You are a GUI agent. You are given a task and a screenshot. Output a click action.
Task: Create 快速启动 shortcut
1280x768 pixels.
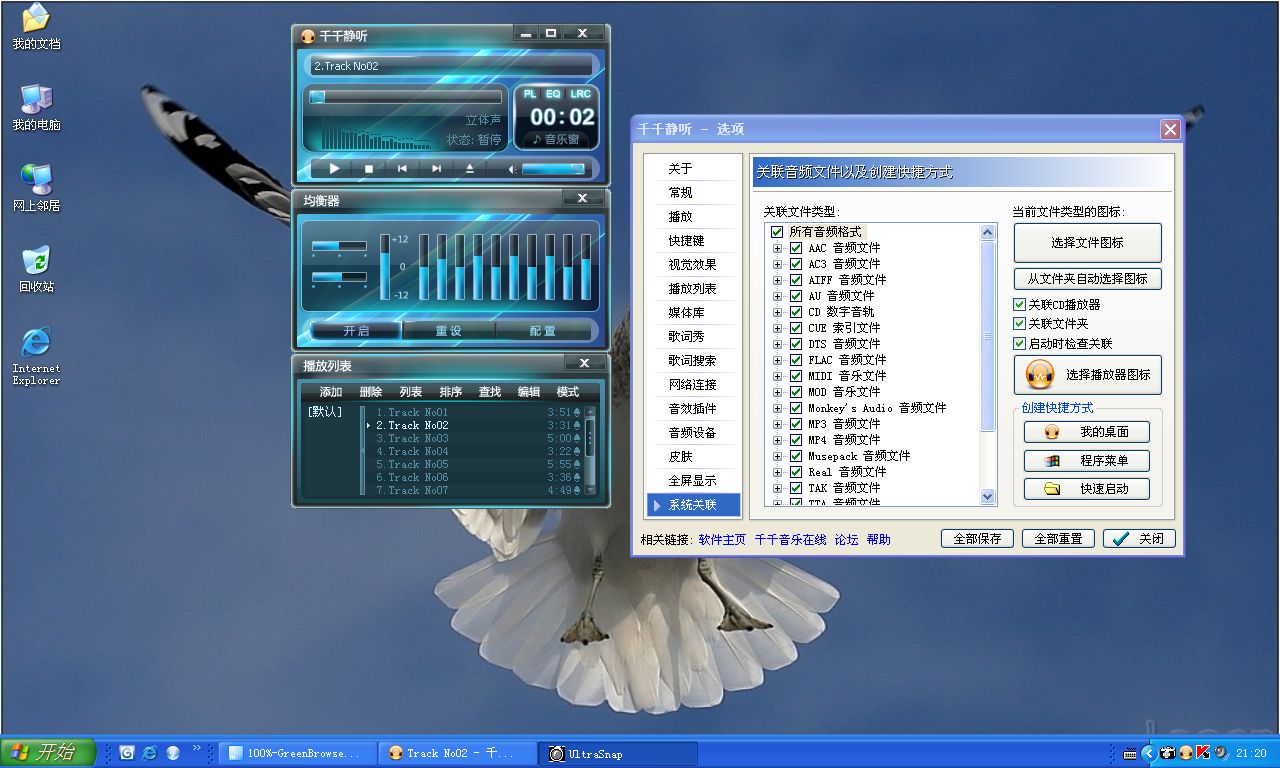[x=1087, y=489]
